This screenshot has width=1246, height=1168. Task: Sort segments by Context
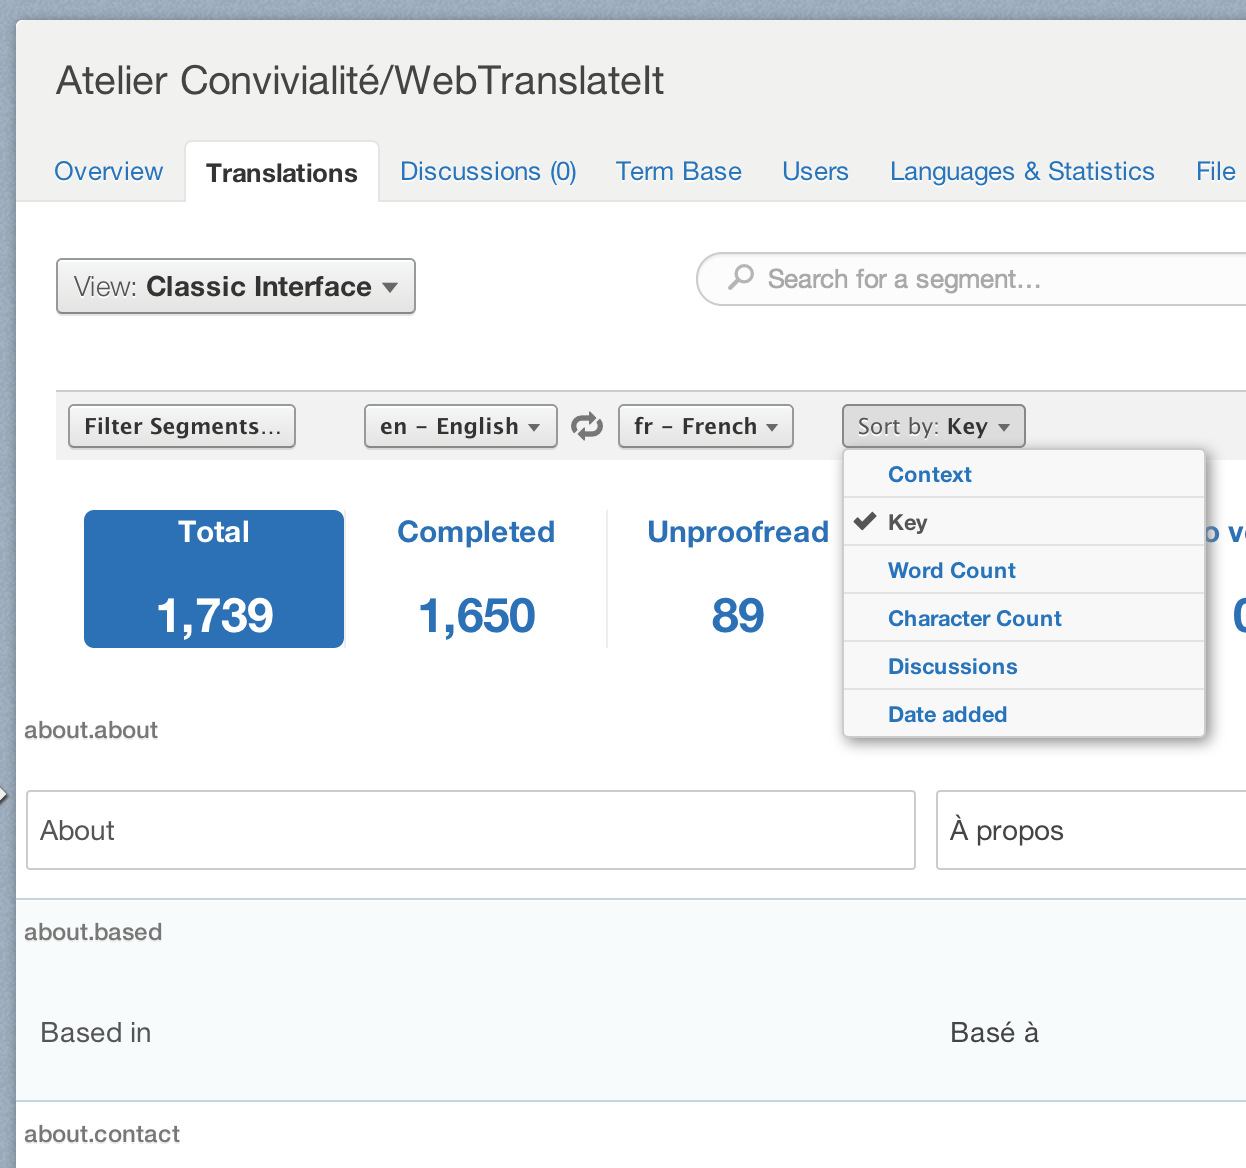1024,474
